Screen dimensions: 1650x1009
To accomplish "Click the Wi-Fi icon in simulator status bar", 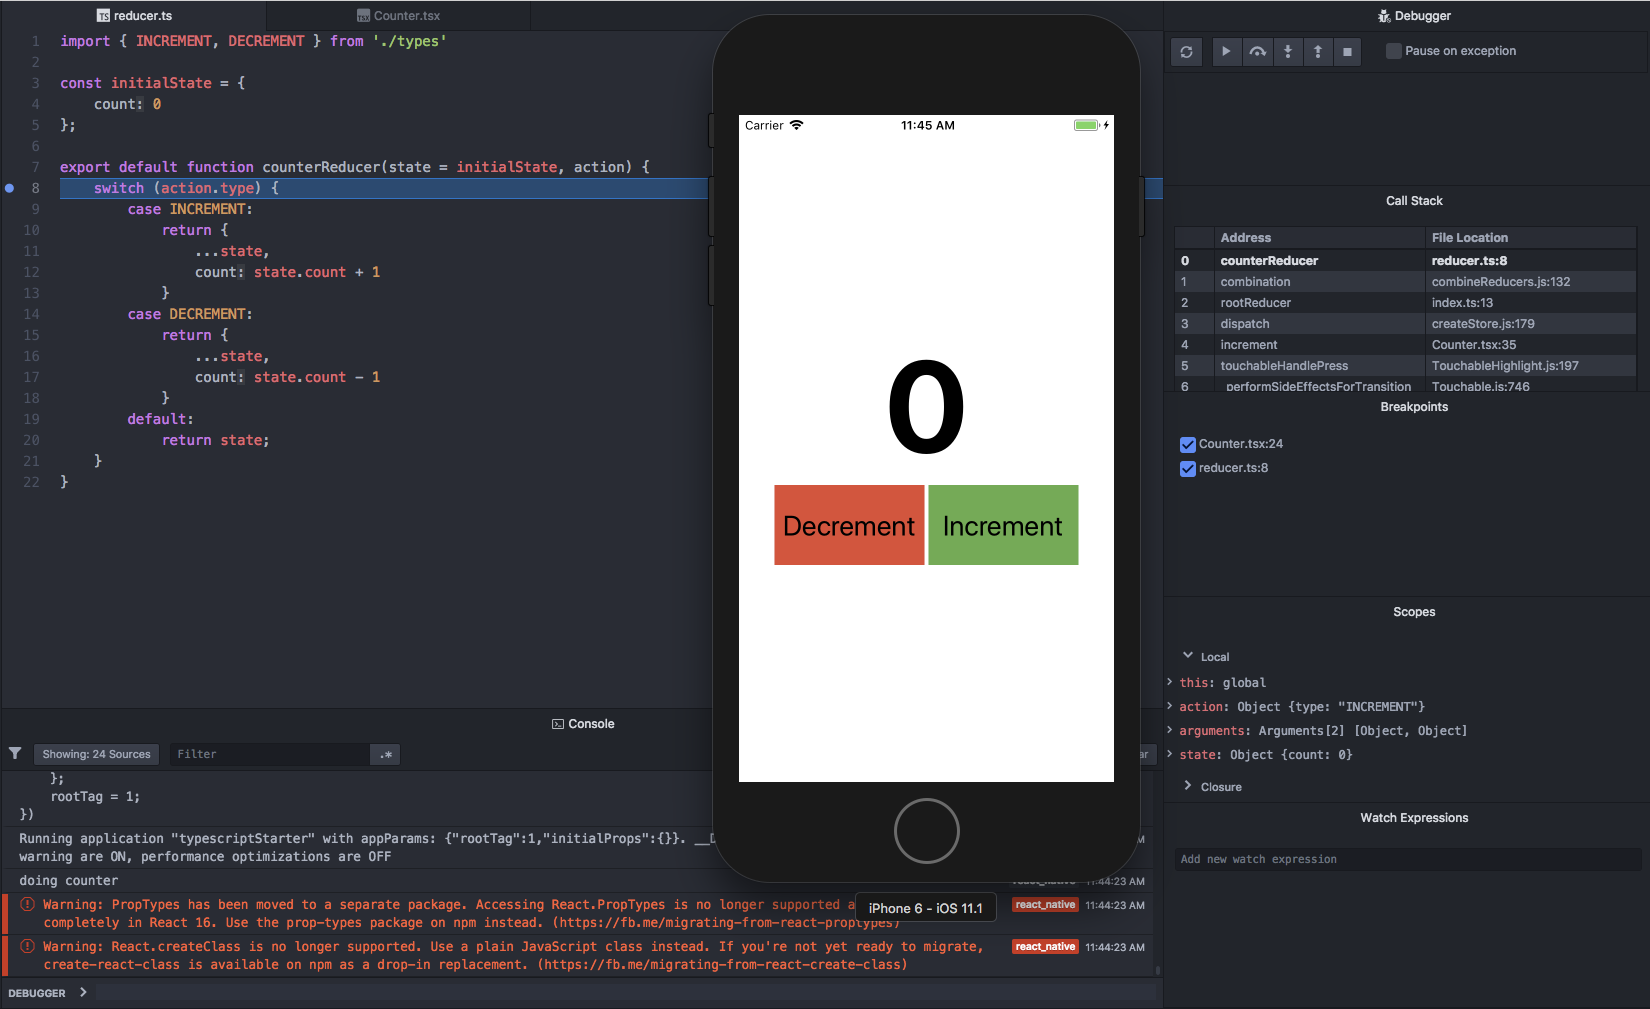I will 796,125.
